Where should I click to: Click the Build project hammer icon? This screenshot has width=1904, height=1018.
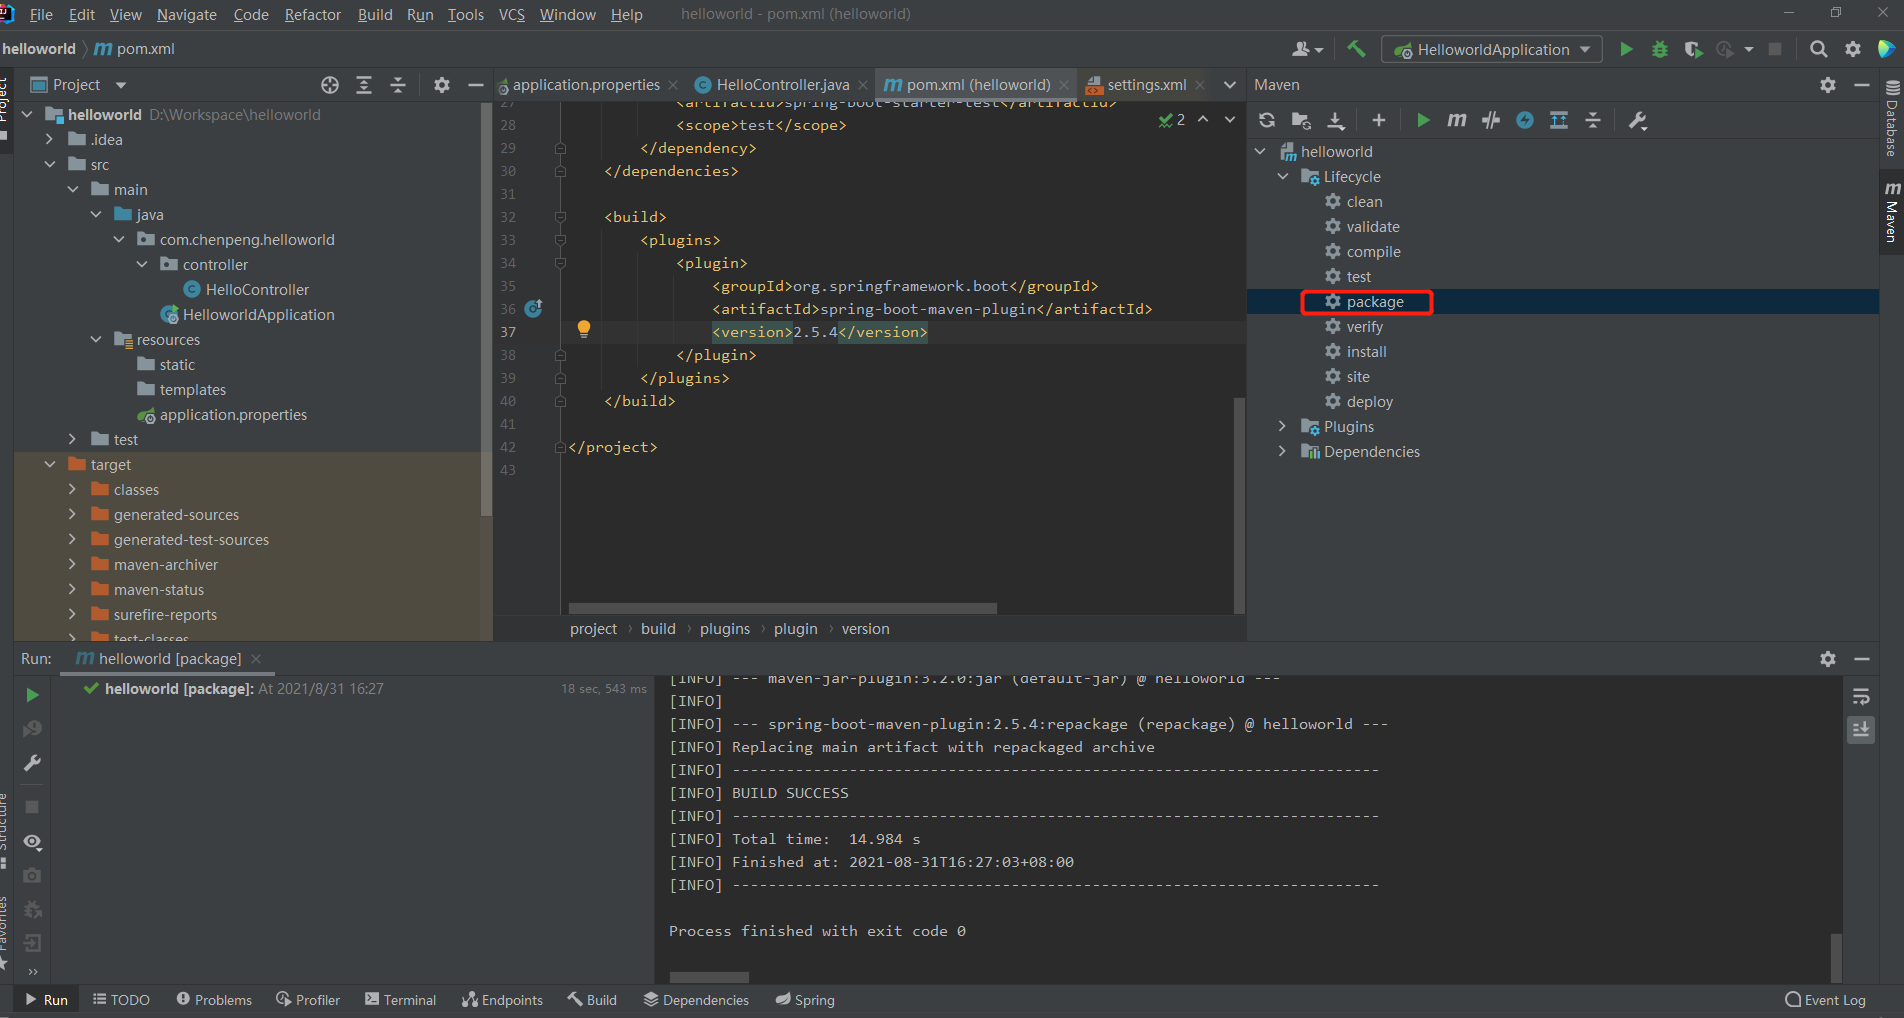tap(1356, 49)
